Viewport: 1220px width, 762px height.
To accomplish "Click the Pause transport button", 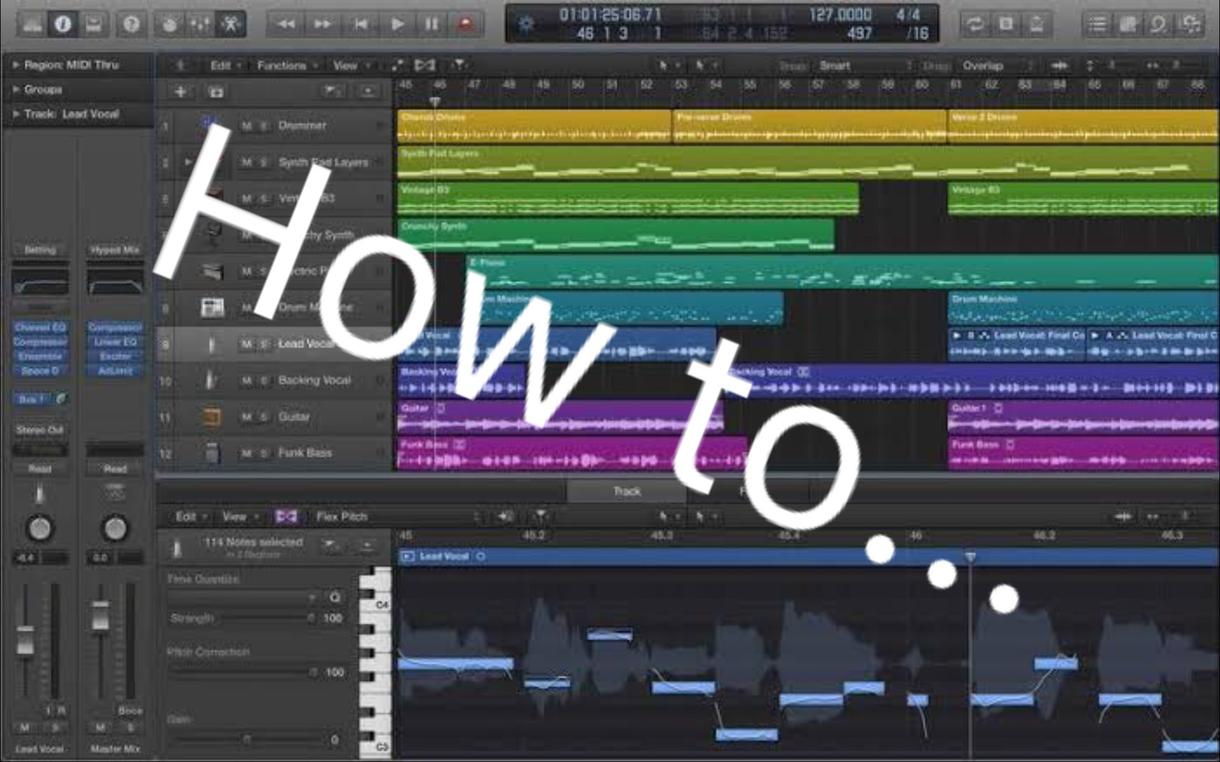I will [432, 24].
